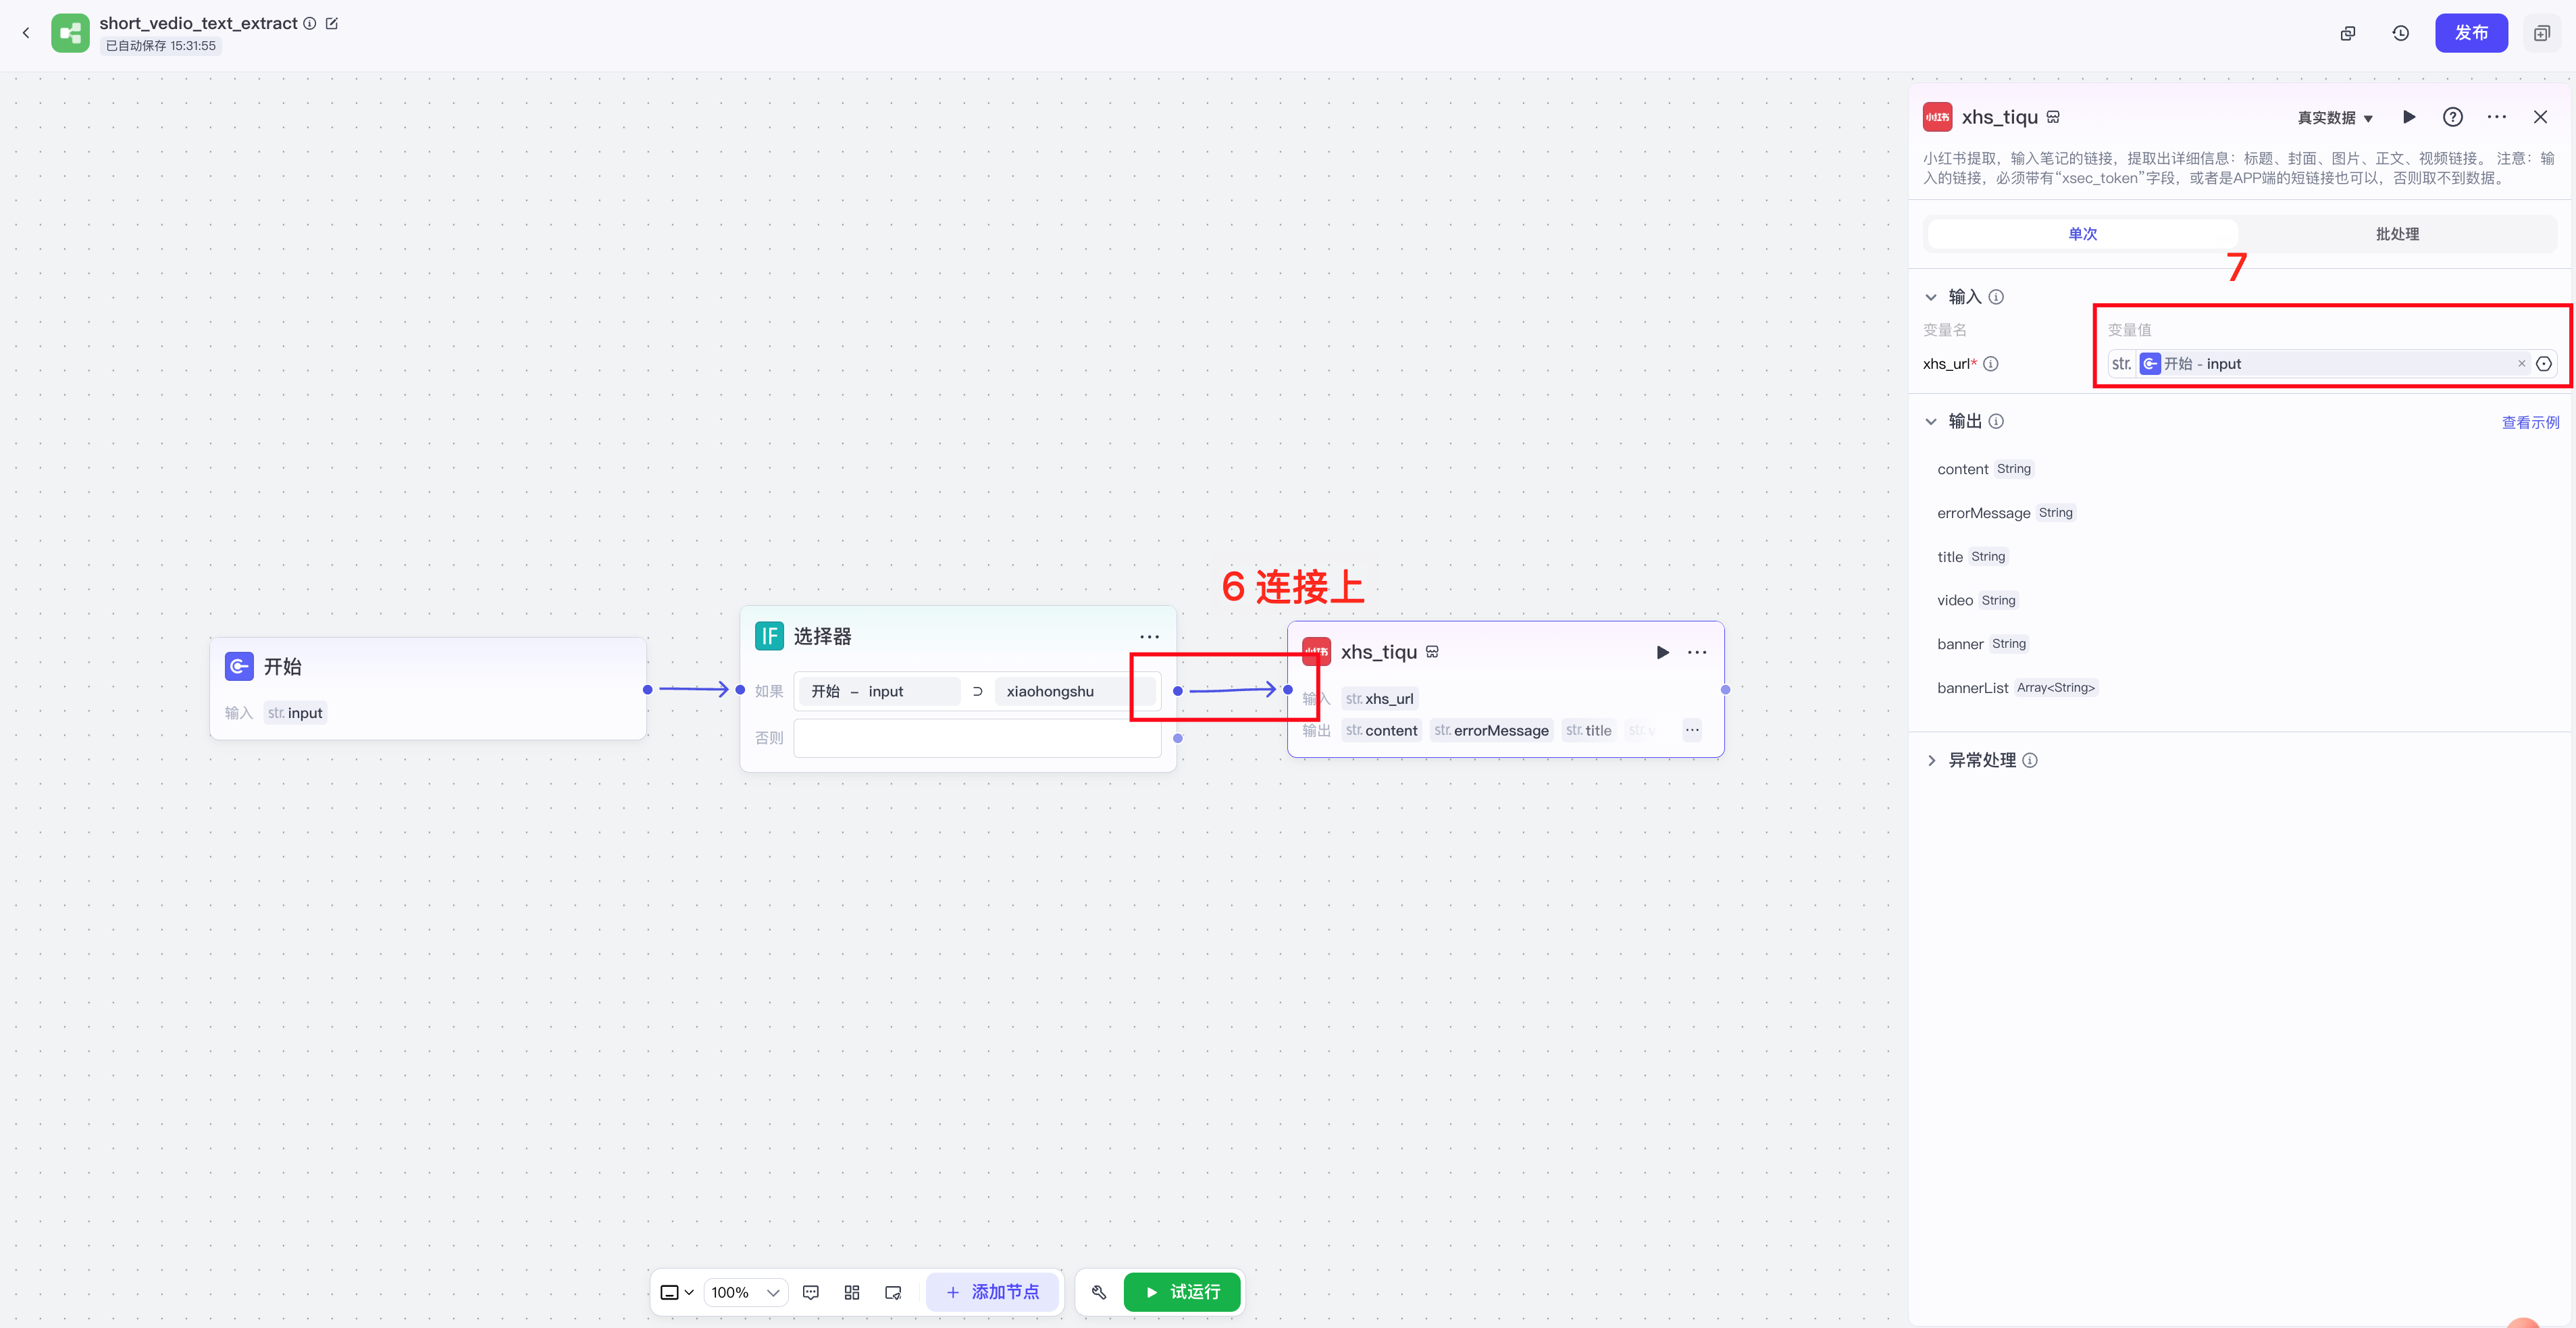Image resolution: width=2576 pixels, height=1328 pixels.
Task: Open info icon next to short_vedio_text_extract
Action: pyautogui.click(x=310, y=23)
